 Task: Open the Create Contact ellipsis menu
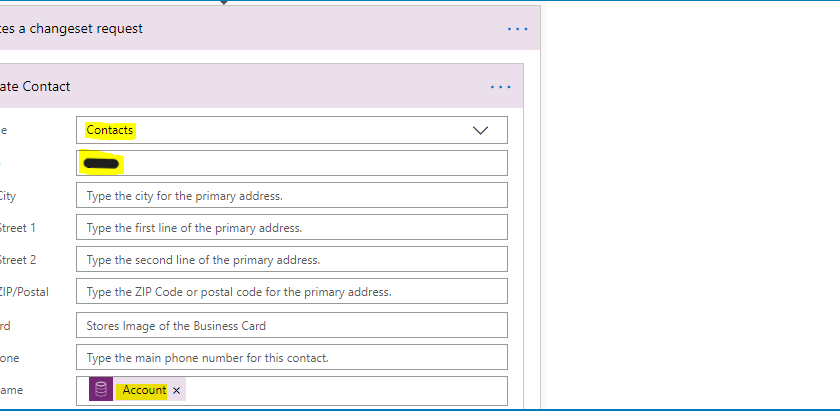click(x=501, y=87)
